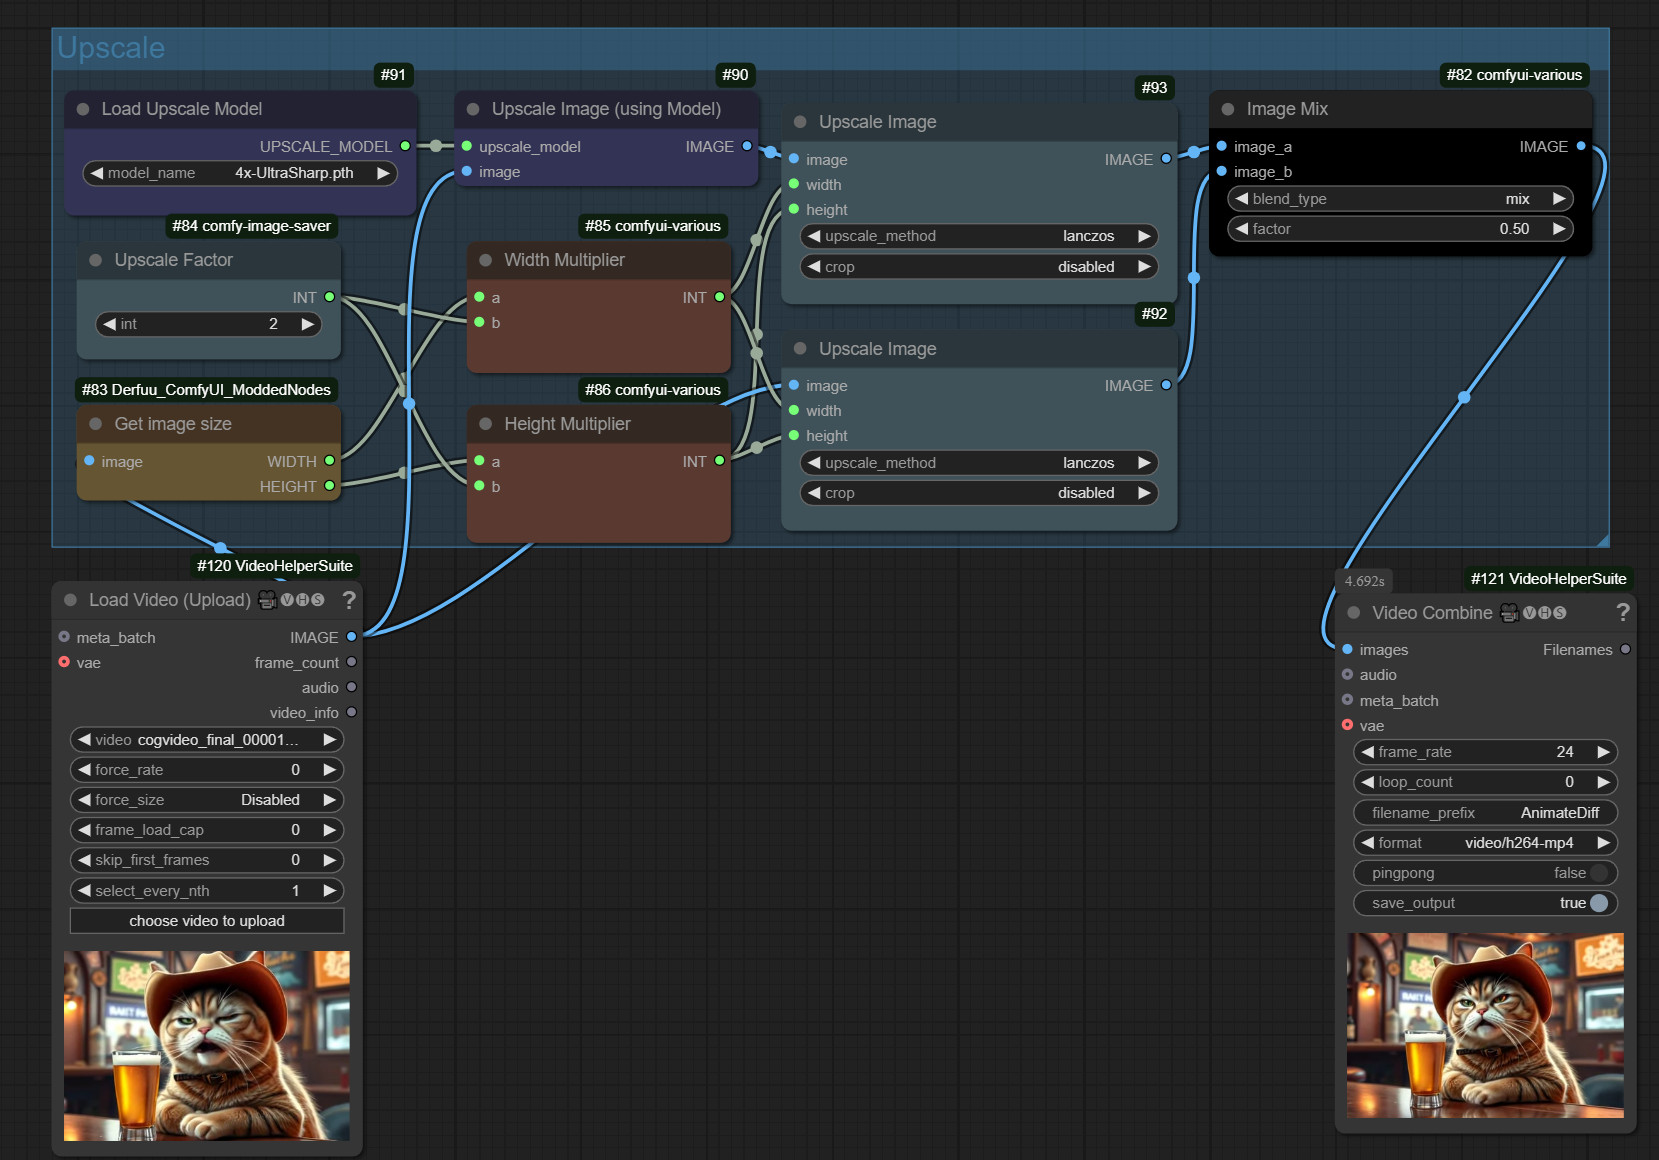
Task: Collapse the Height Multiplier node dot
Action: point(486,424)
